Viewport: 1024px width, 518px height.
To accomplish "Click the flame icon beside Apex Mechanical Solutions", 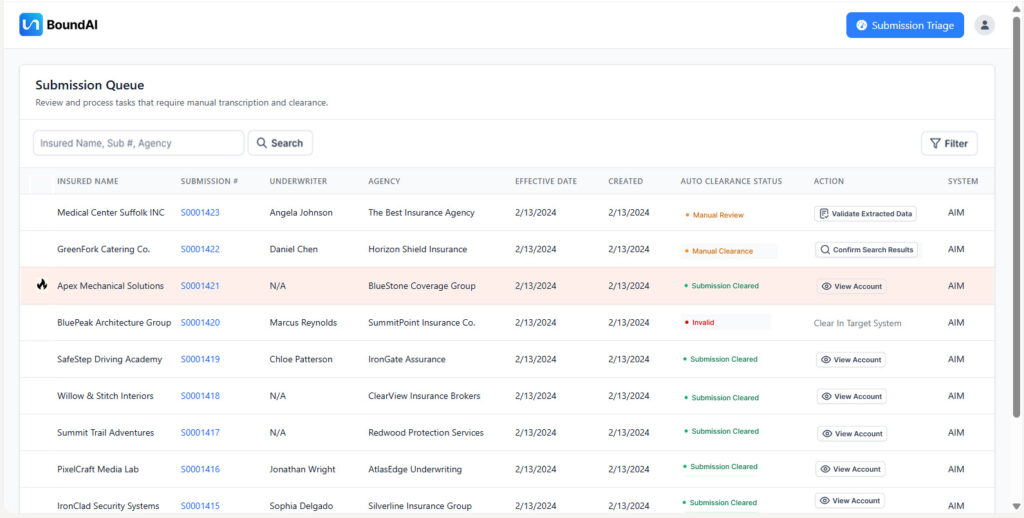I will tap(42, 286).
